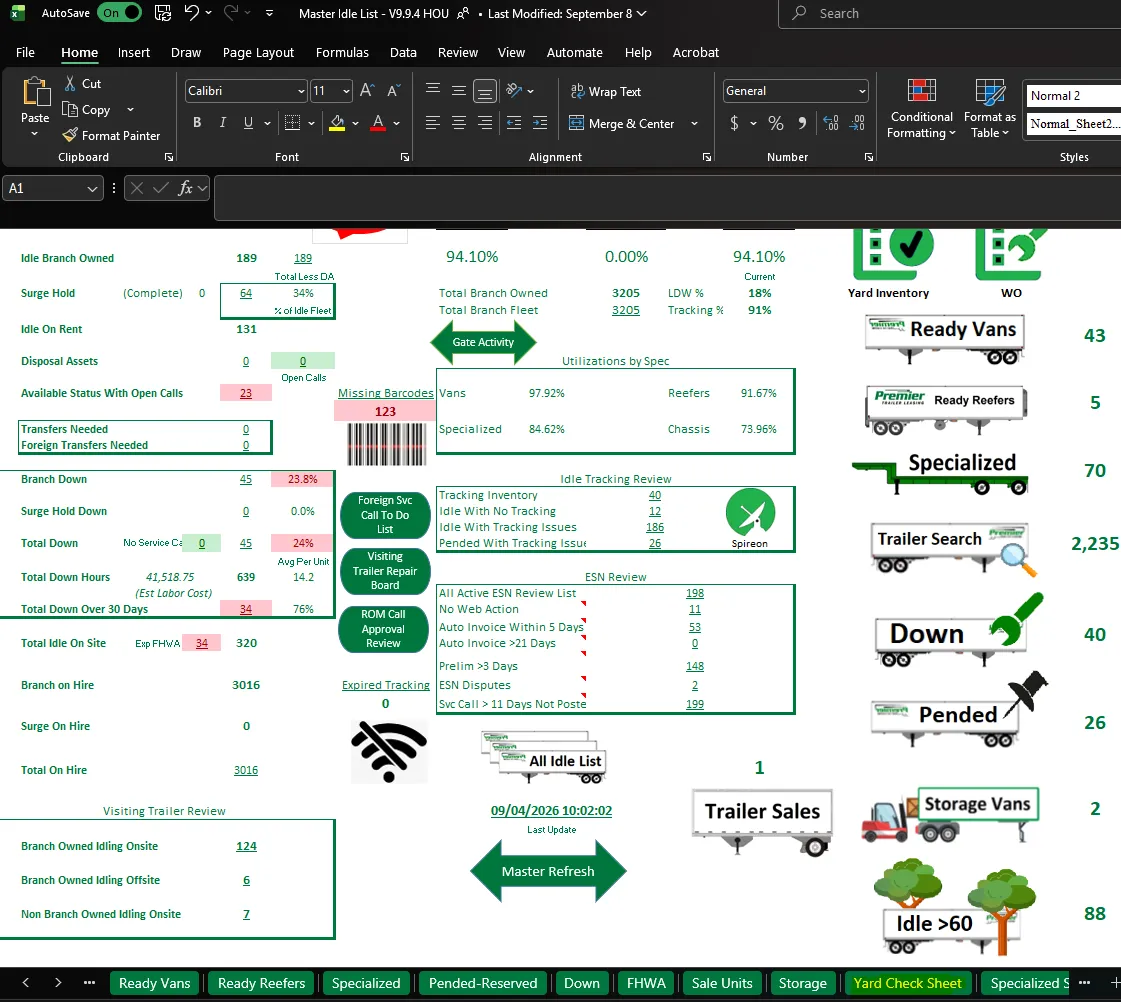This screenshot has width=1121, height=1002.
Task: Click the no-wifi Expired Tracking icon
Action: tap(389, 752)
